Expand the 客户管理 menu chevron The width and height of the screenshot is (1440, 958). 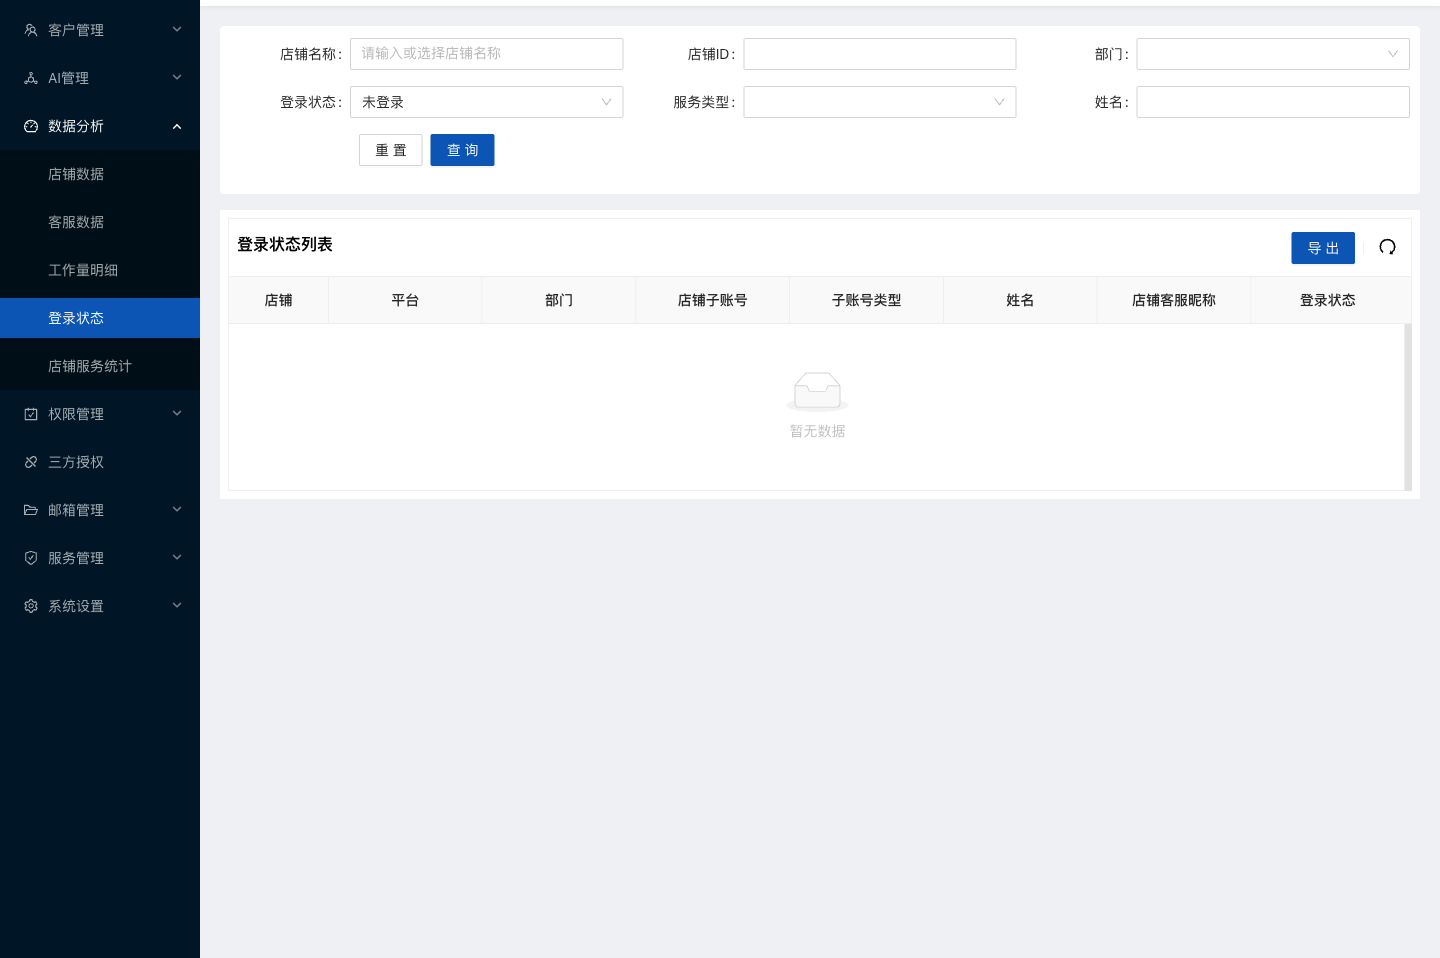pos(177,29)
